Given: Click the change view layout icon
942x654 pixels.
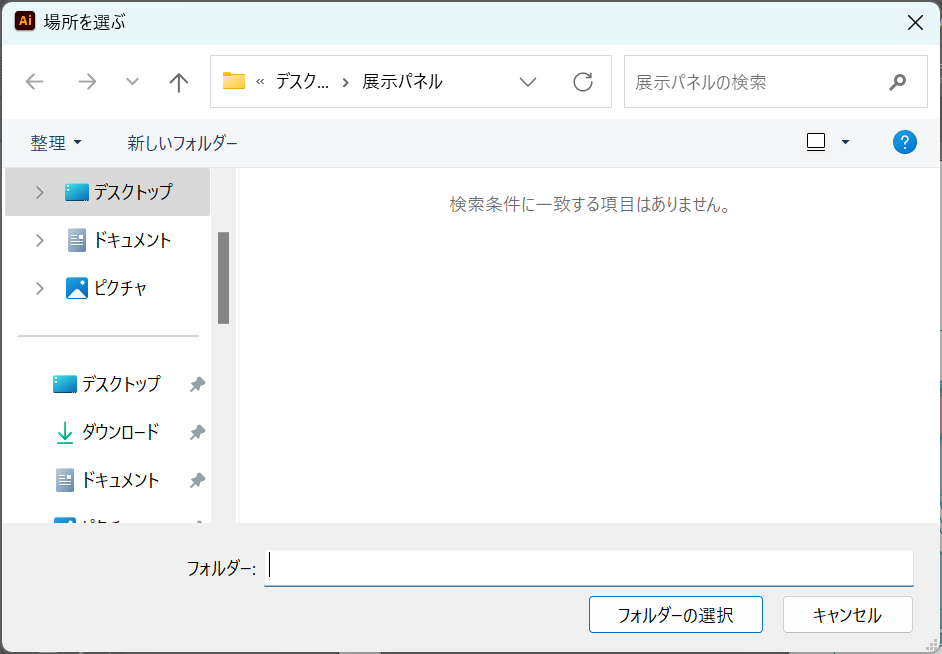Looking at the screenshot, I should (816, 142).
